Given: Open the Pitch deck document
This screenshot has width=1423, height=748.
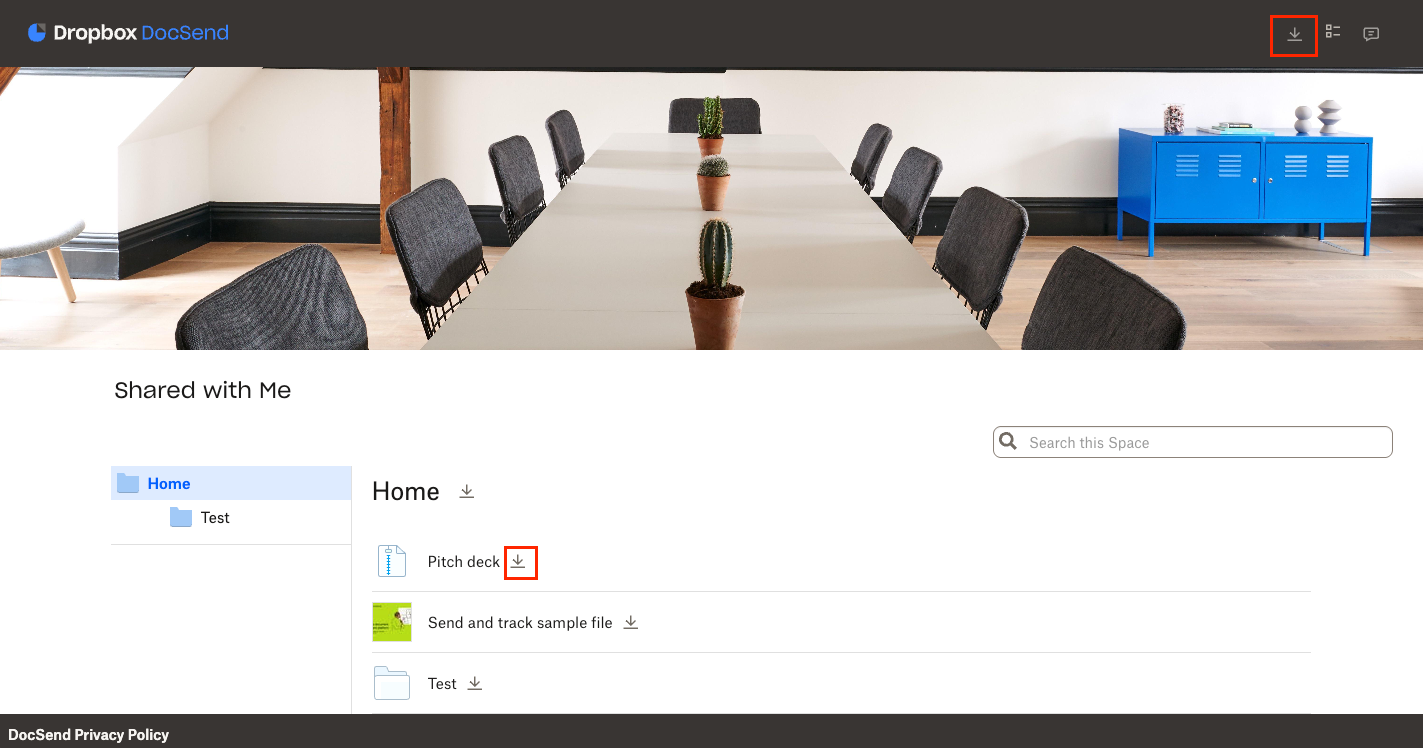Looking at the screenshot, I should click(464, 562).
